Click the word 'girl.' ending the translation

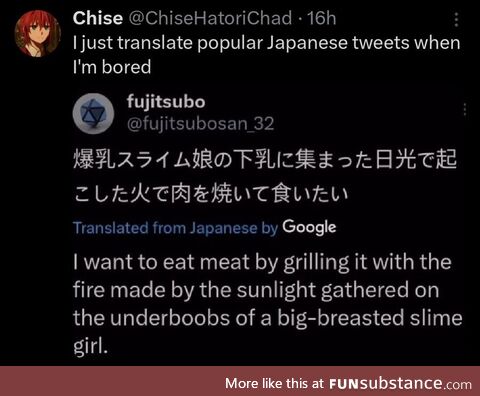coord(91,346)
